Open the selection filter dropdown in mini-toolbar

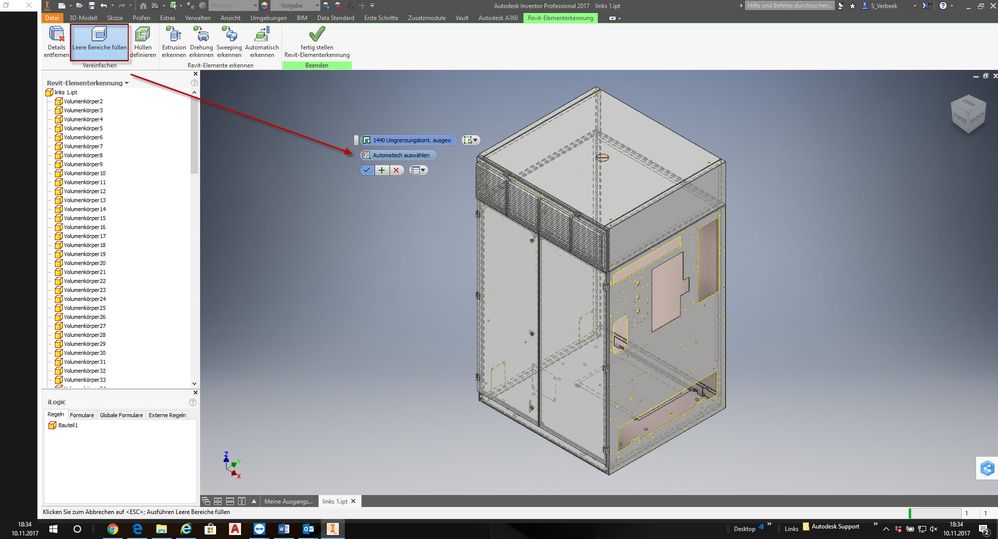point(471,140)
